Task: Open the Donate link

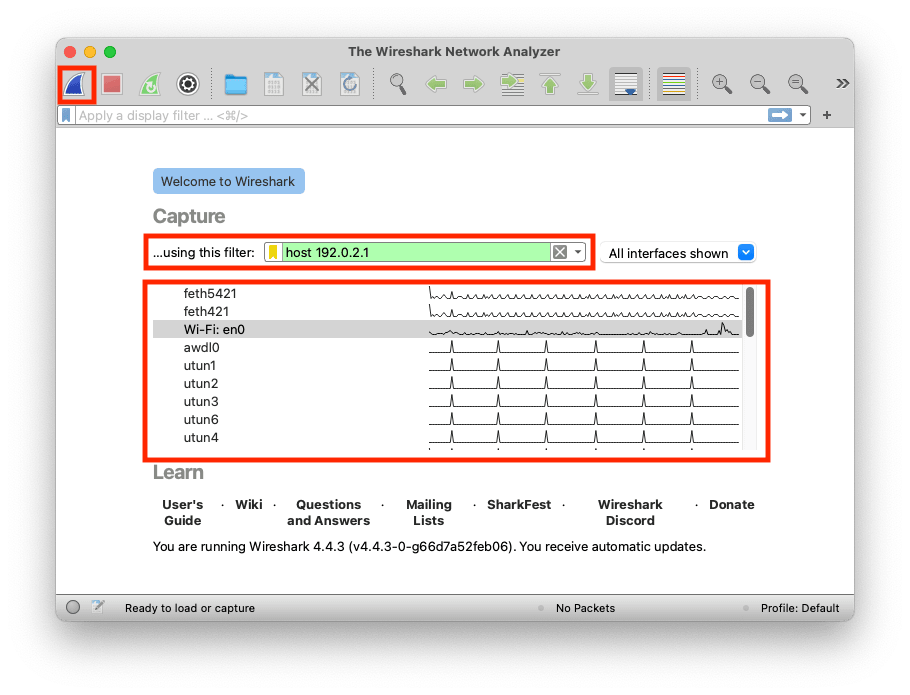Action: click(x=732, y=505)
